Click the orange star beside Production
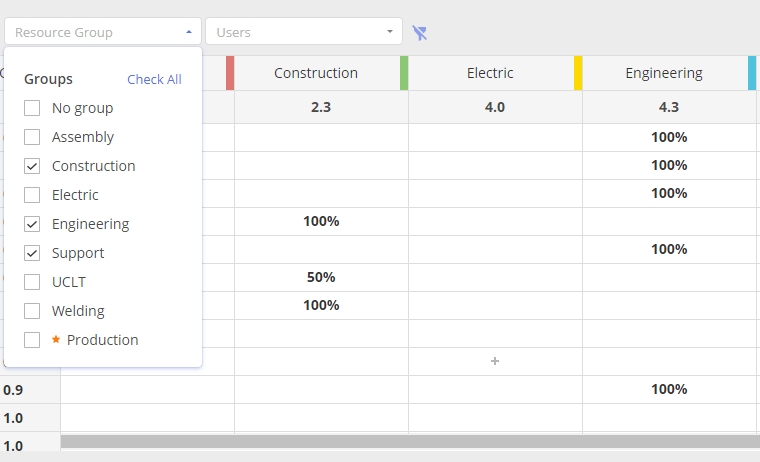The width and height of the screenshot is (760, 462). [x=56, y=340]
